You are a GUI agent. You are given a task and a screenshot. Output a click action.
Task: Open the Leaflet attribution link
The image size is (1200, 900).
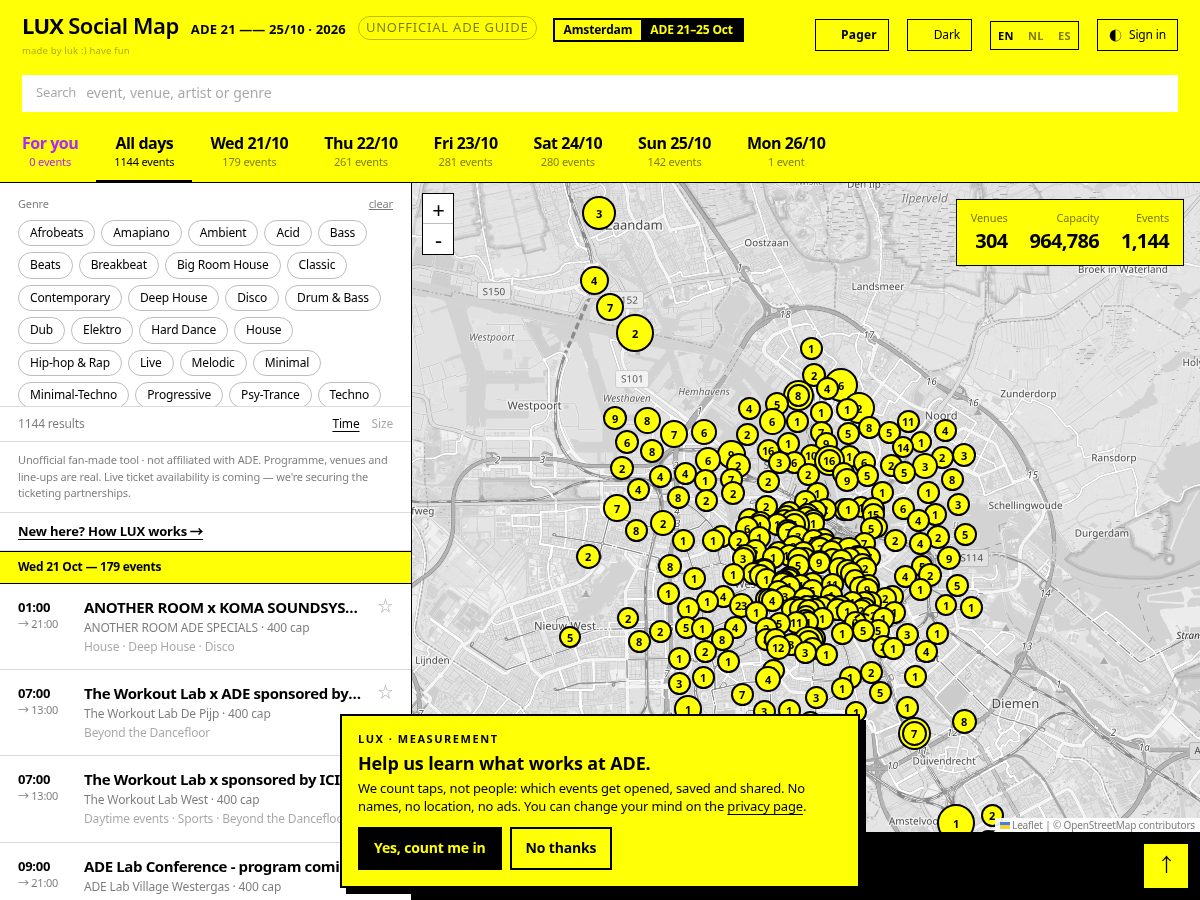(1021, 825)
